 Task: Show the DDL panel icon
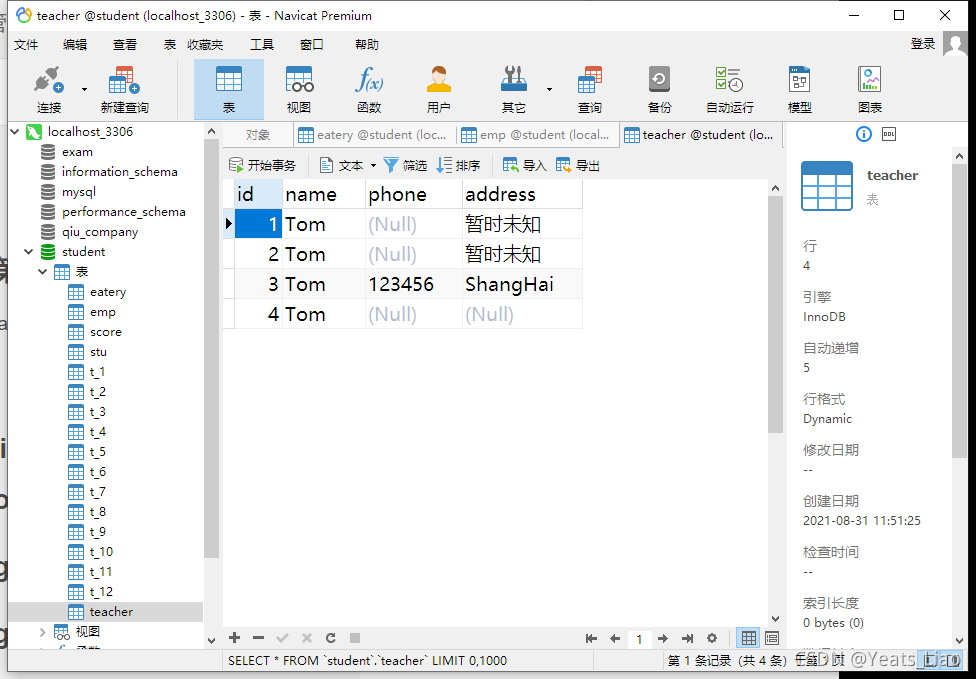tap(889, 134)
